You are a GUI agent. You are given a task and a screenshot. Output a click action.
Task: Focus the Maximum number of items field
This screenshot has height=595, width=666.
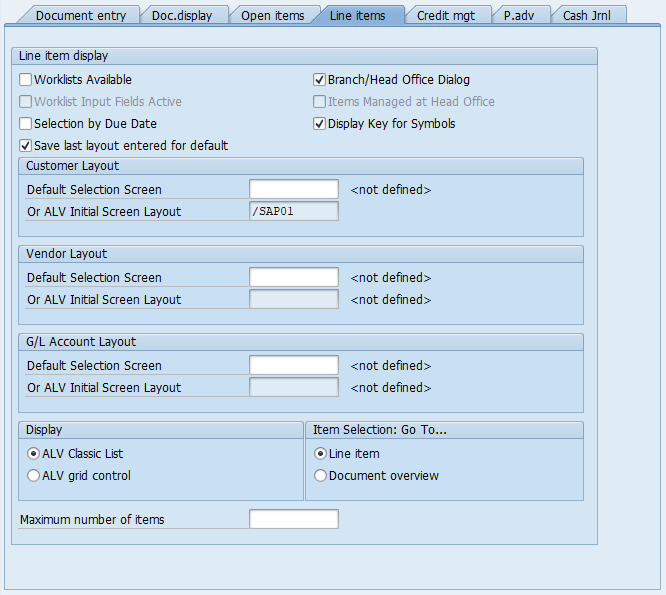point(294,519)
